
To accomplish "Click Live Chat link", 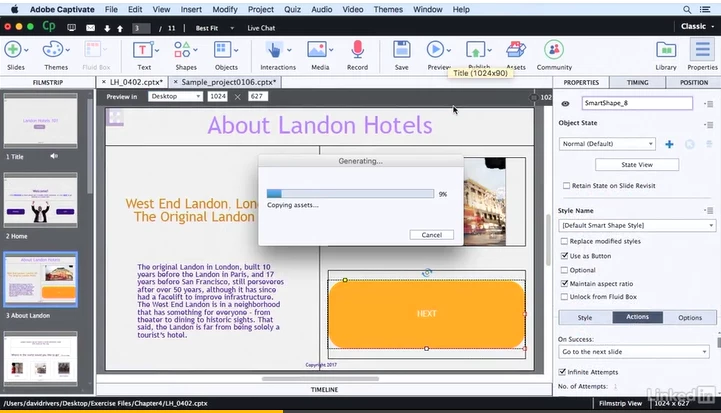I will [261, 28].
